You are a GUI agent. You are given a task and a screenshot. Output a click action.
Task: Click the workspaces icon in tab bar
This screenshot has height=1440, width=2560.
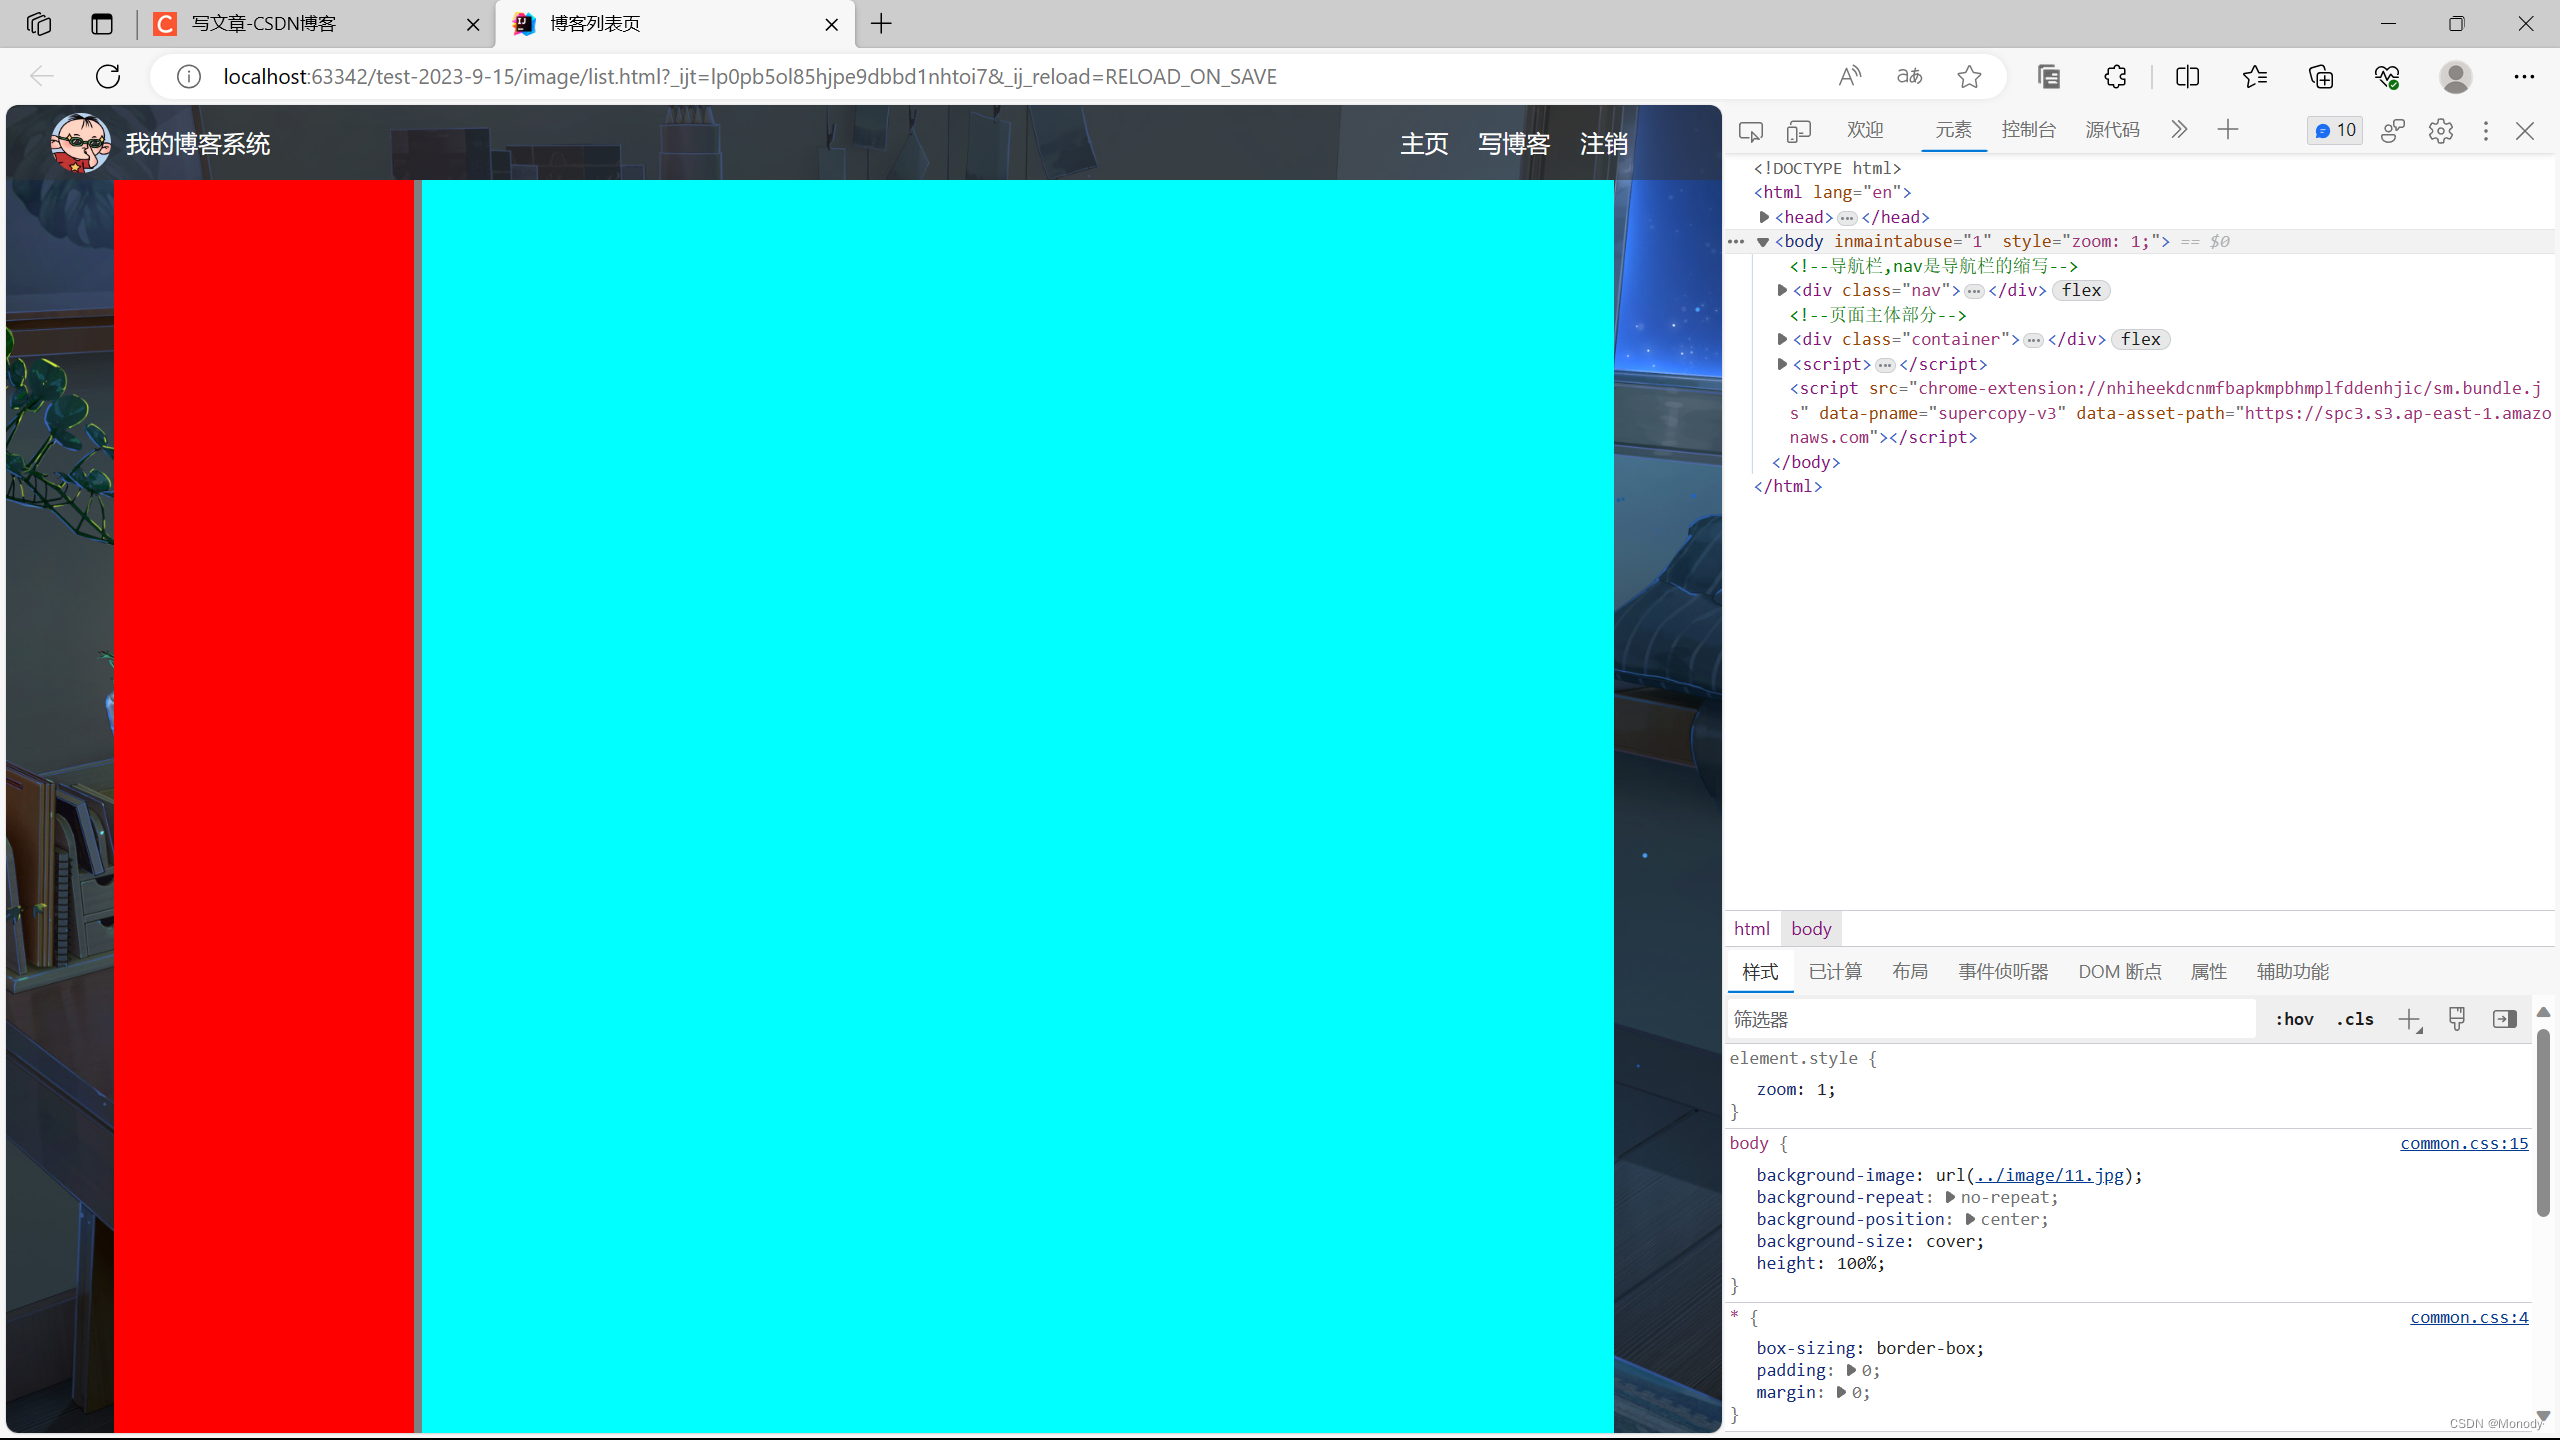pos(39,24)
